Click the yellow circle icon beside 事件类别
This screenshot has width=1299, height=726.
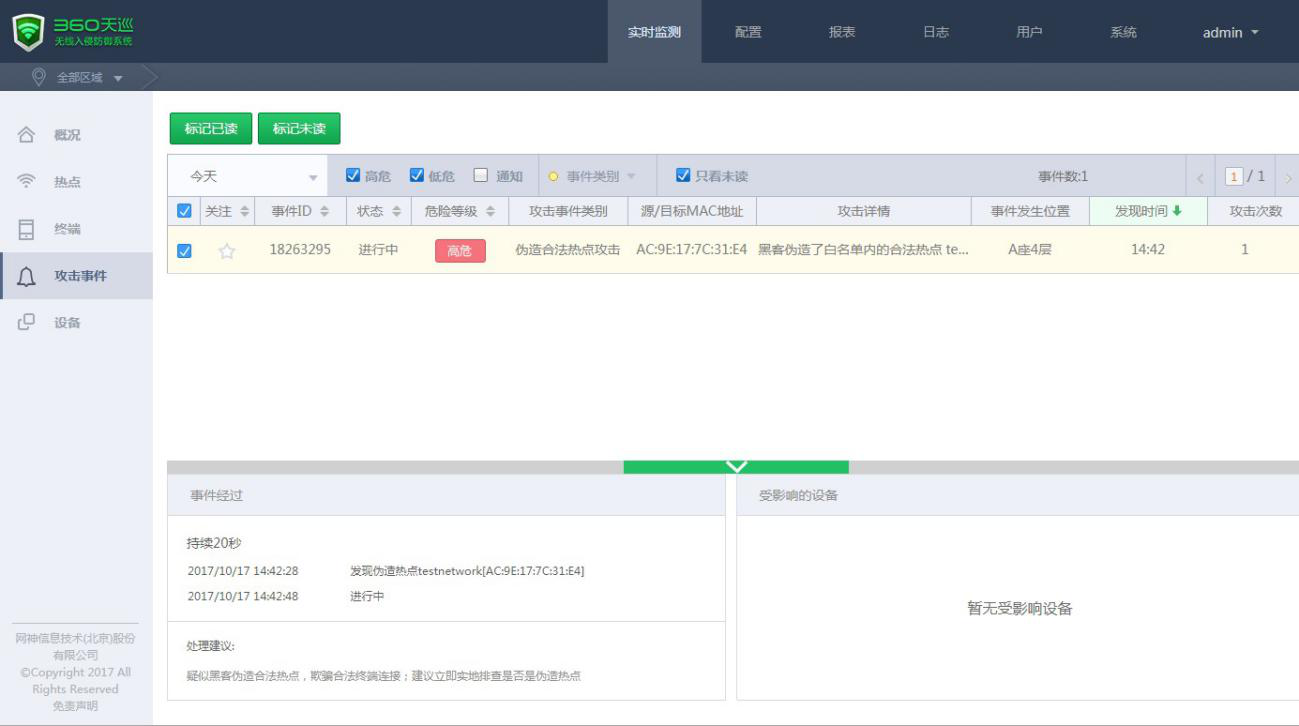[x=553, y=177]
